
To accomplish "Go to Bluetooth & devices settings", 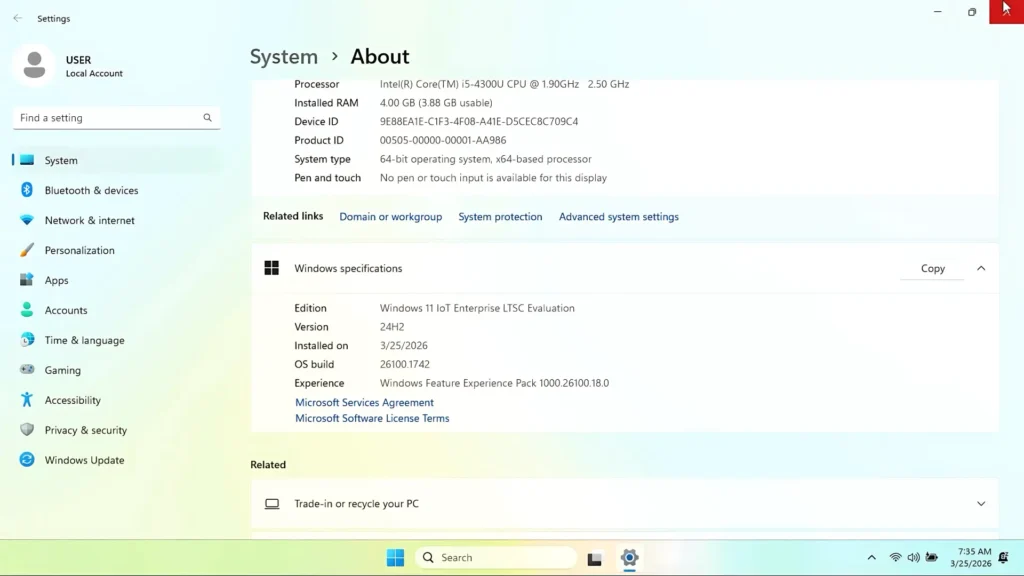I will pos(116,190).
